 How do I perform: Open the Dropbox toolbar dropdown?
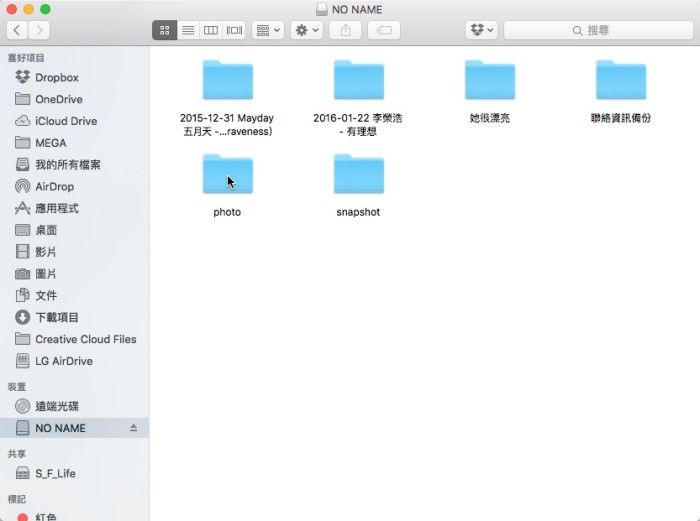click(481, 30)
